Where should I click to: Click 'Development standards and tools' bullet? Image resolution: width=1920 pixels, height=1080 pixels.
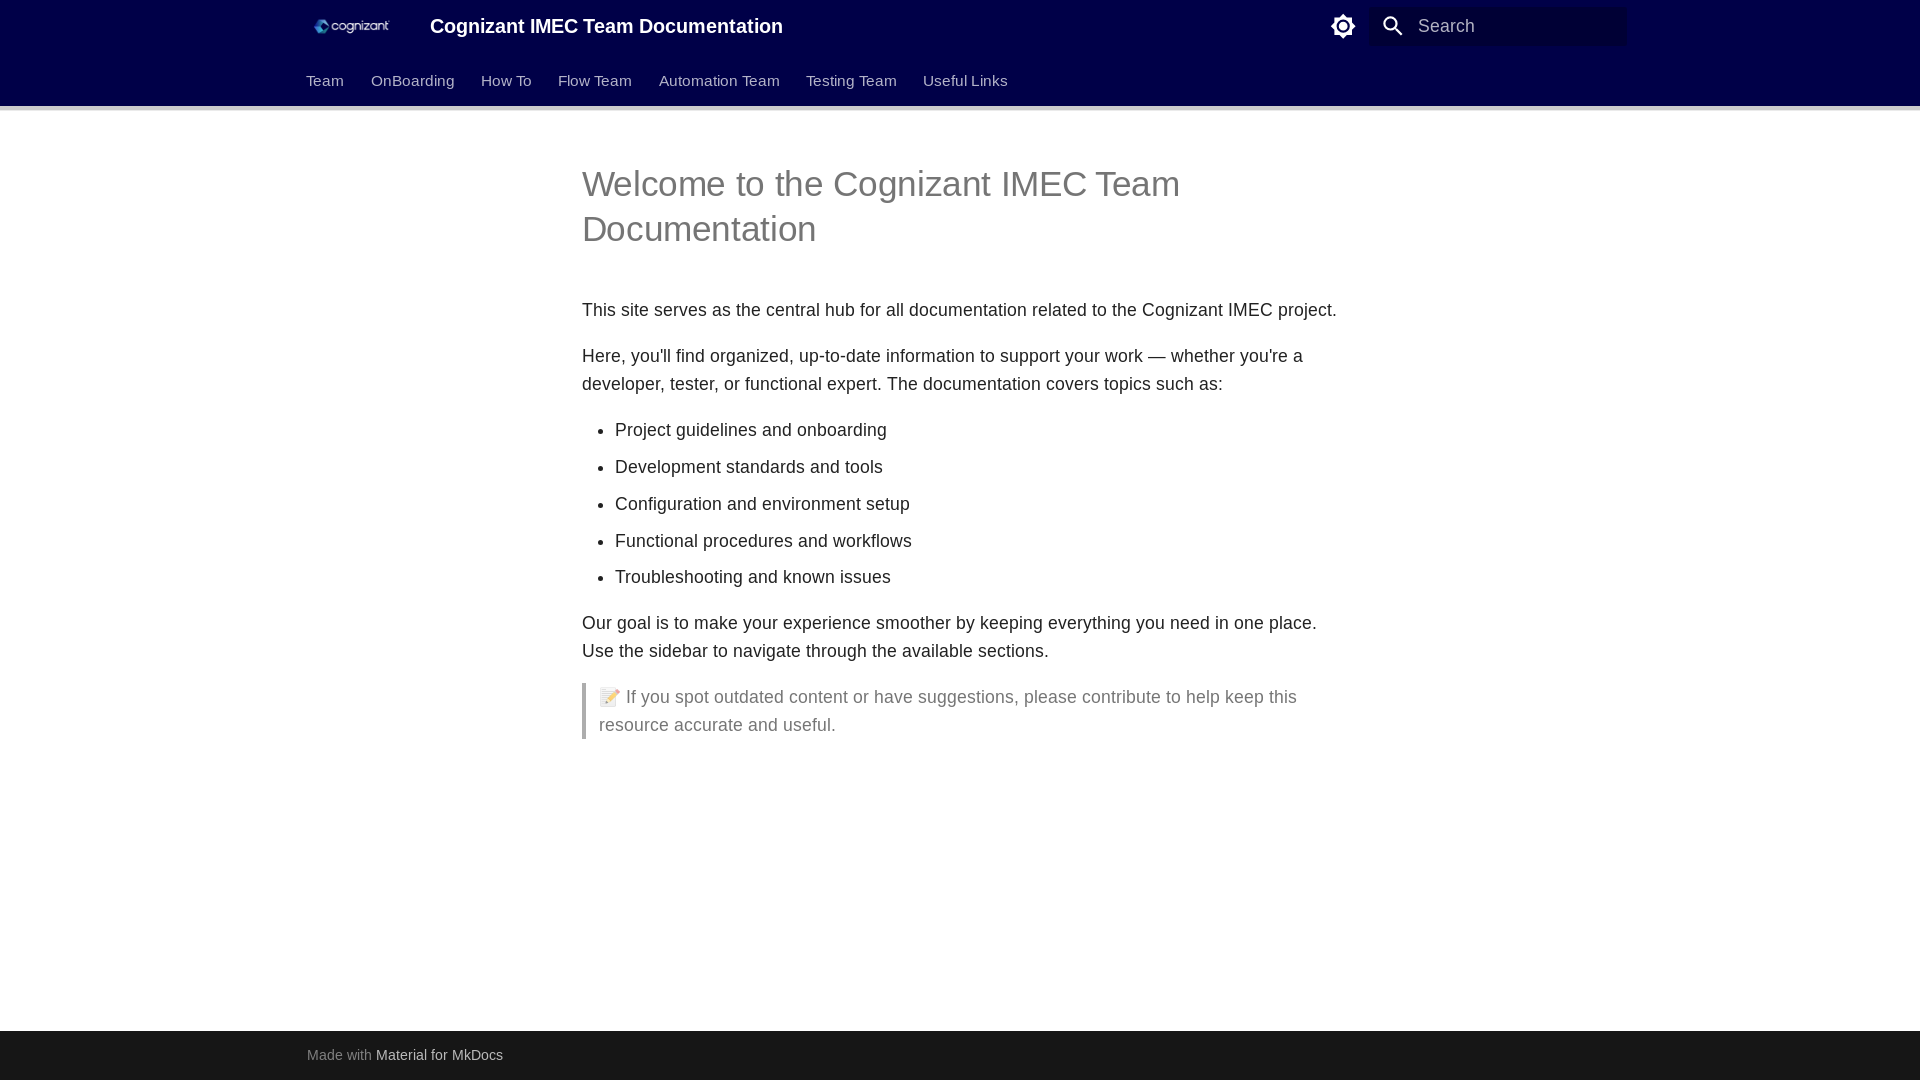(x=749, y=467)
